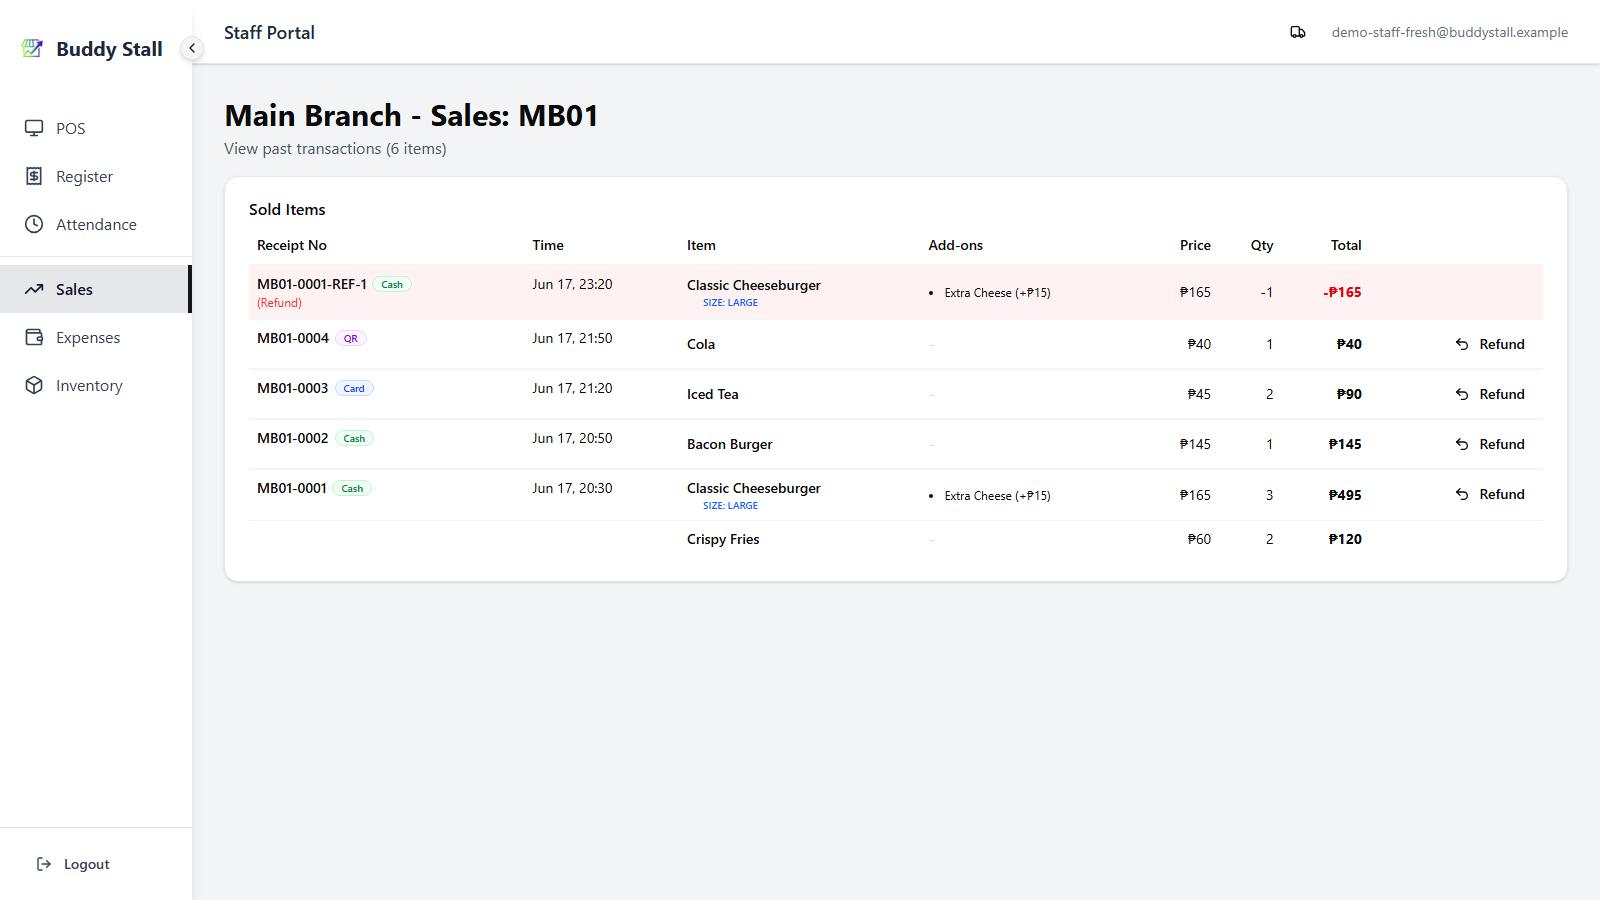Viewport: 1600px width, 900px height.
Task: Click the Time column header
Action: (548, 245)
